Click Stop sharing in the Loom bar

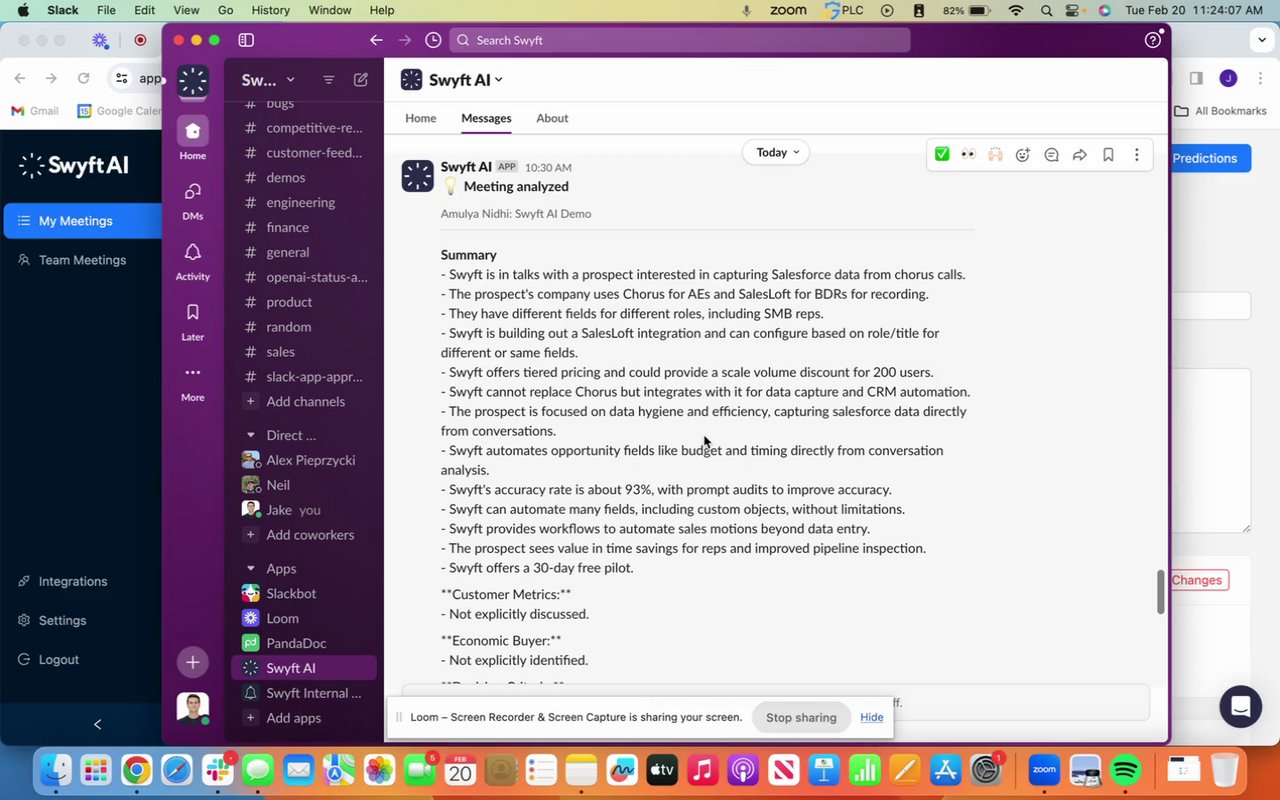(801, 718)
